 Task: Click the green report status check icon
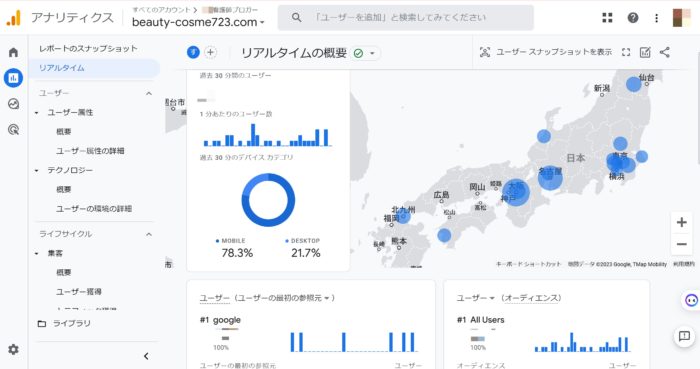tap(358, 54)
